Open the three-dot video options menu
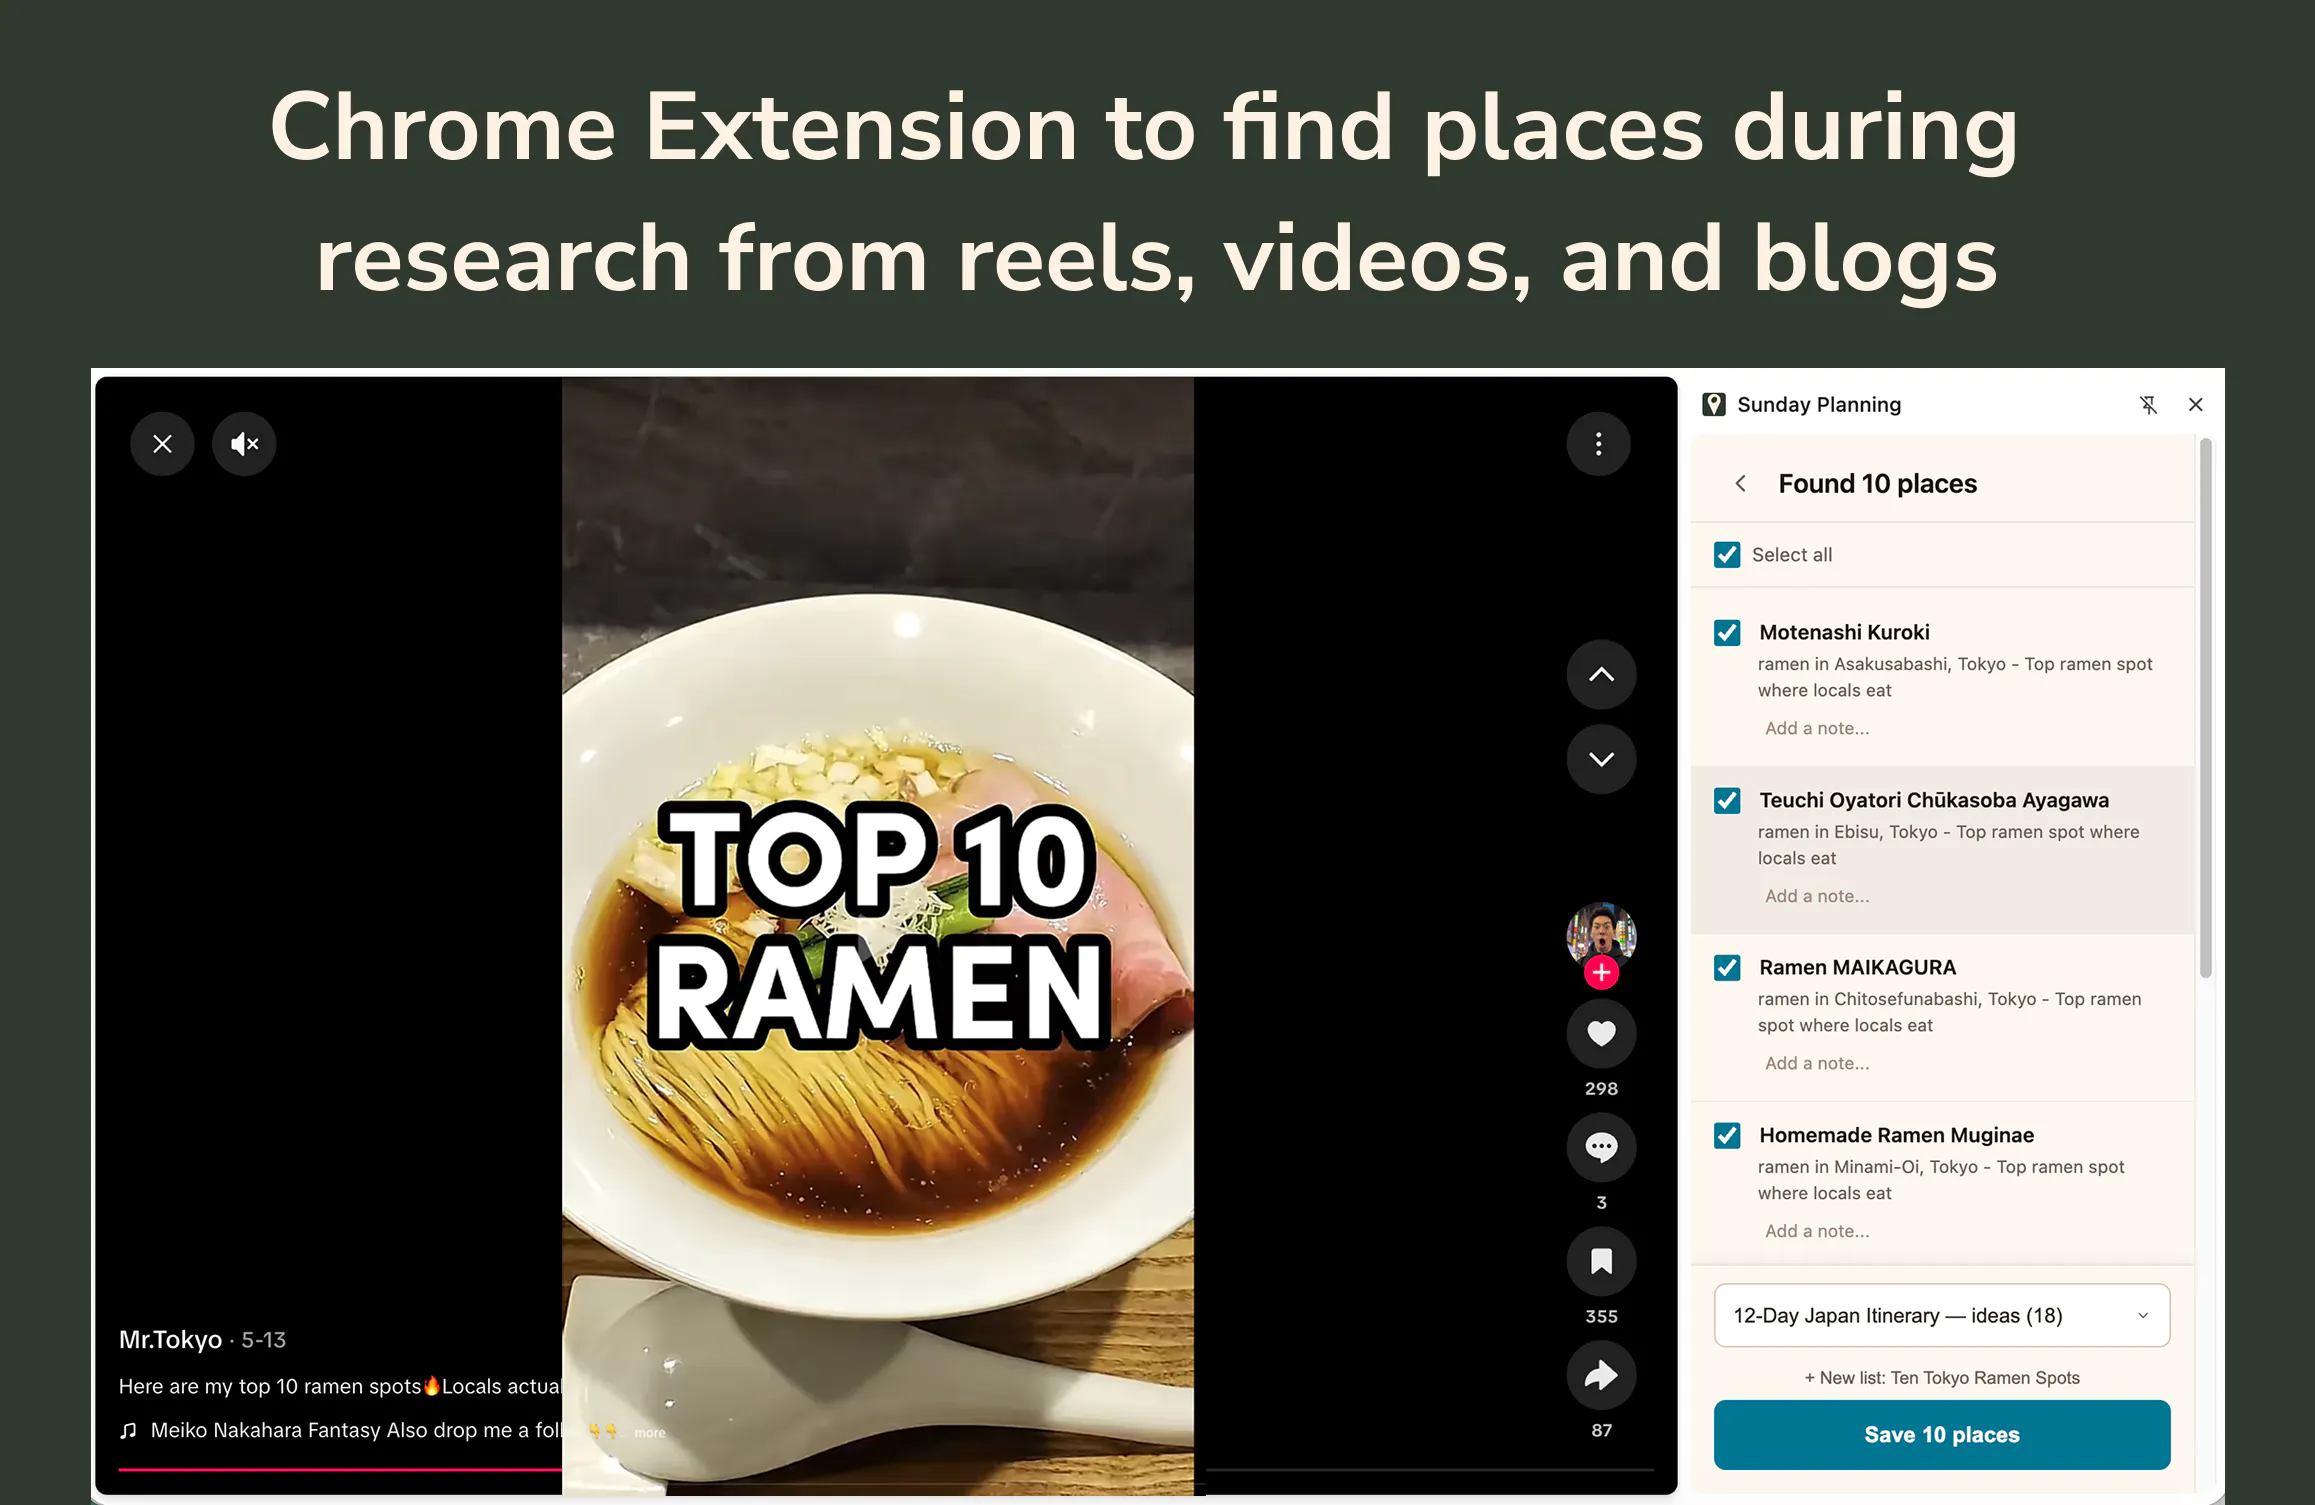This screenshot has width=2315, height=1505. pos(1598,444)
